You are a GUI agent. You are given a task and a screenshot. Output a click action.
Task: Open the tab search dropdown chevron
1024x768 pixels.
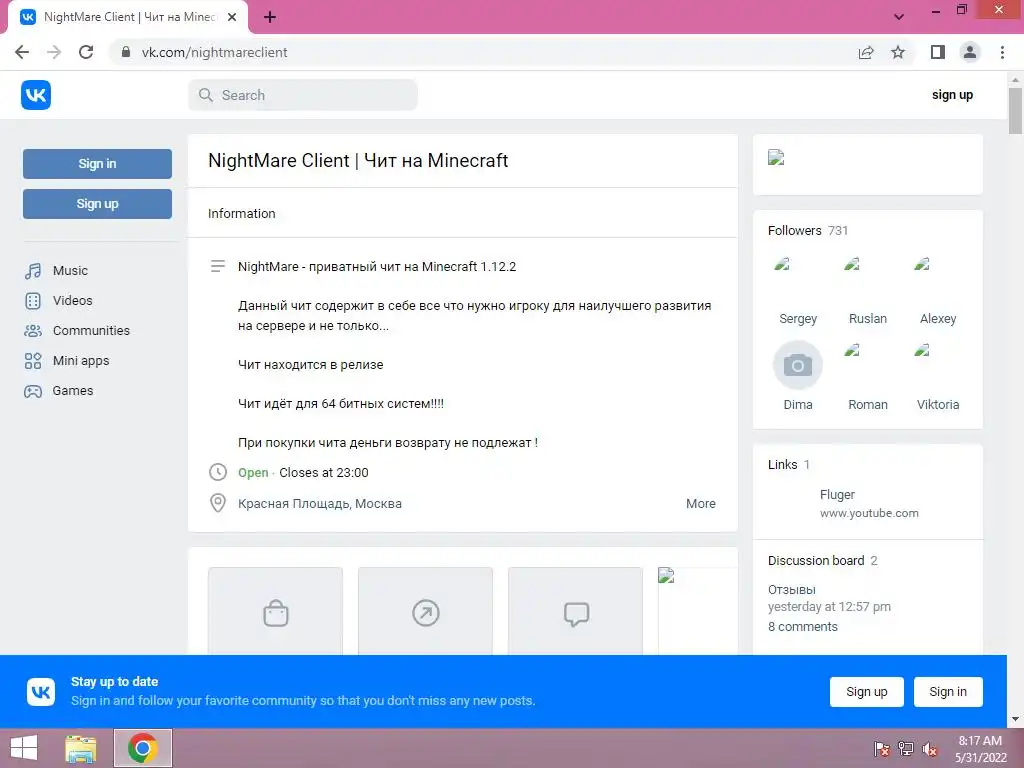pyautogui.click(x=899, y=17)
